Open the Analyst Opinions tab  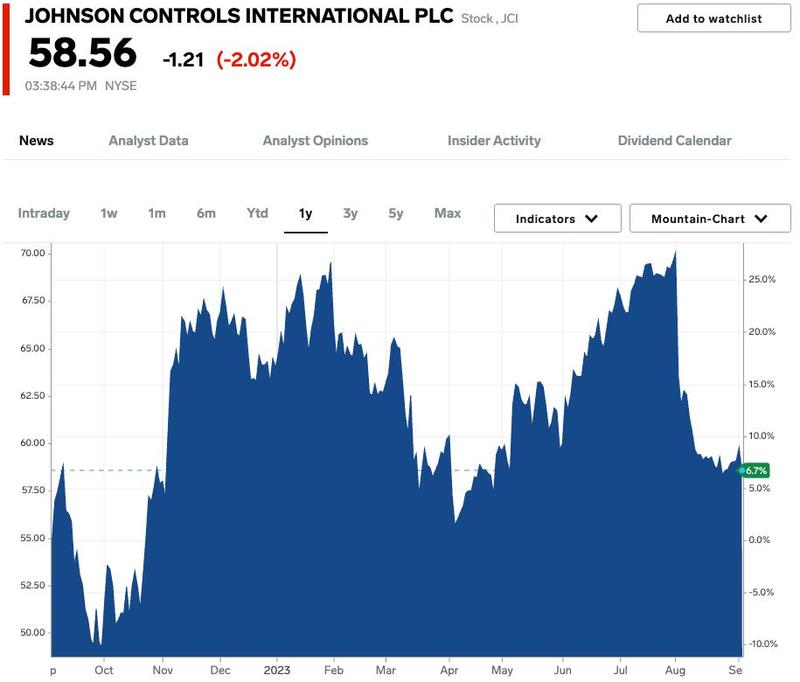tap(315, 141)
